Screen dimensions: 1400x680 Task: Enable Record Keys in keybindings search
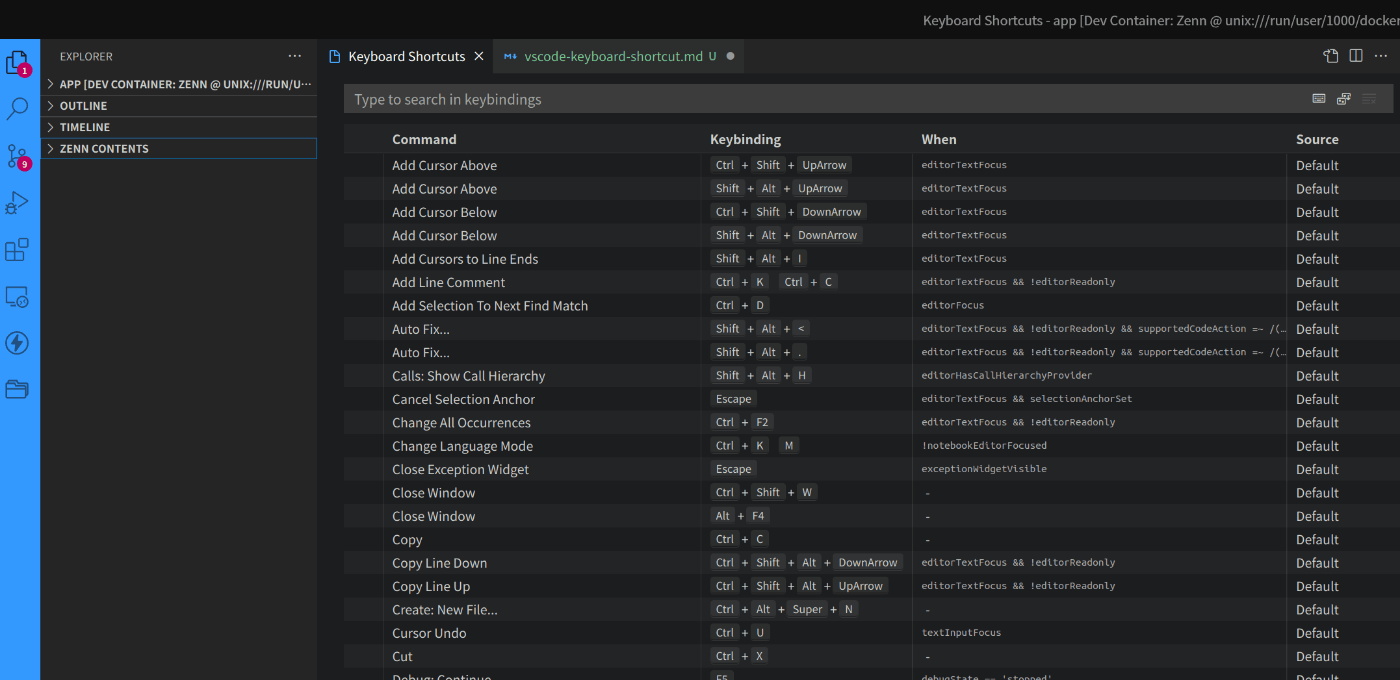point(1318,99)
